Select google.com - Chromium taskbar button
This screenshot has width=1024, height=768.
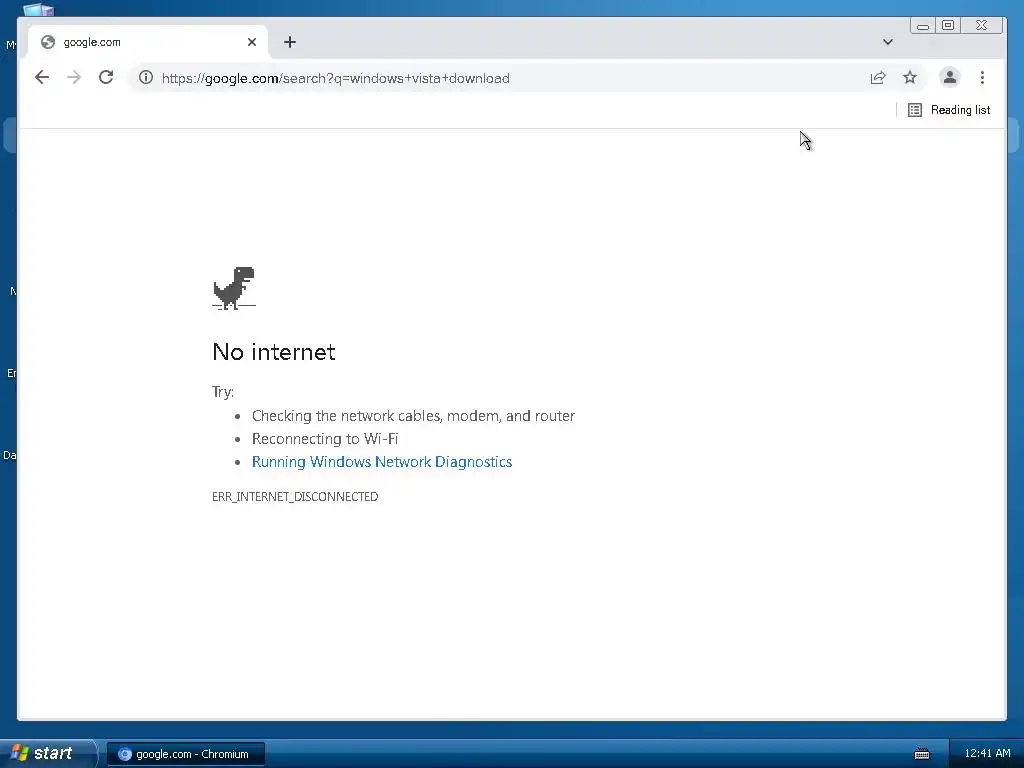pos(186,754)
